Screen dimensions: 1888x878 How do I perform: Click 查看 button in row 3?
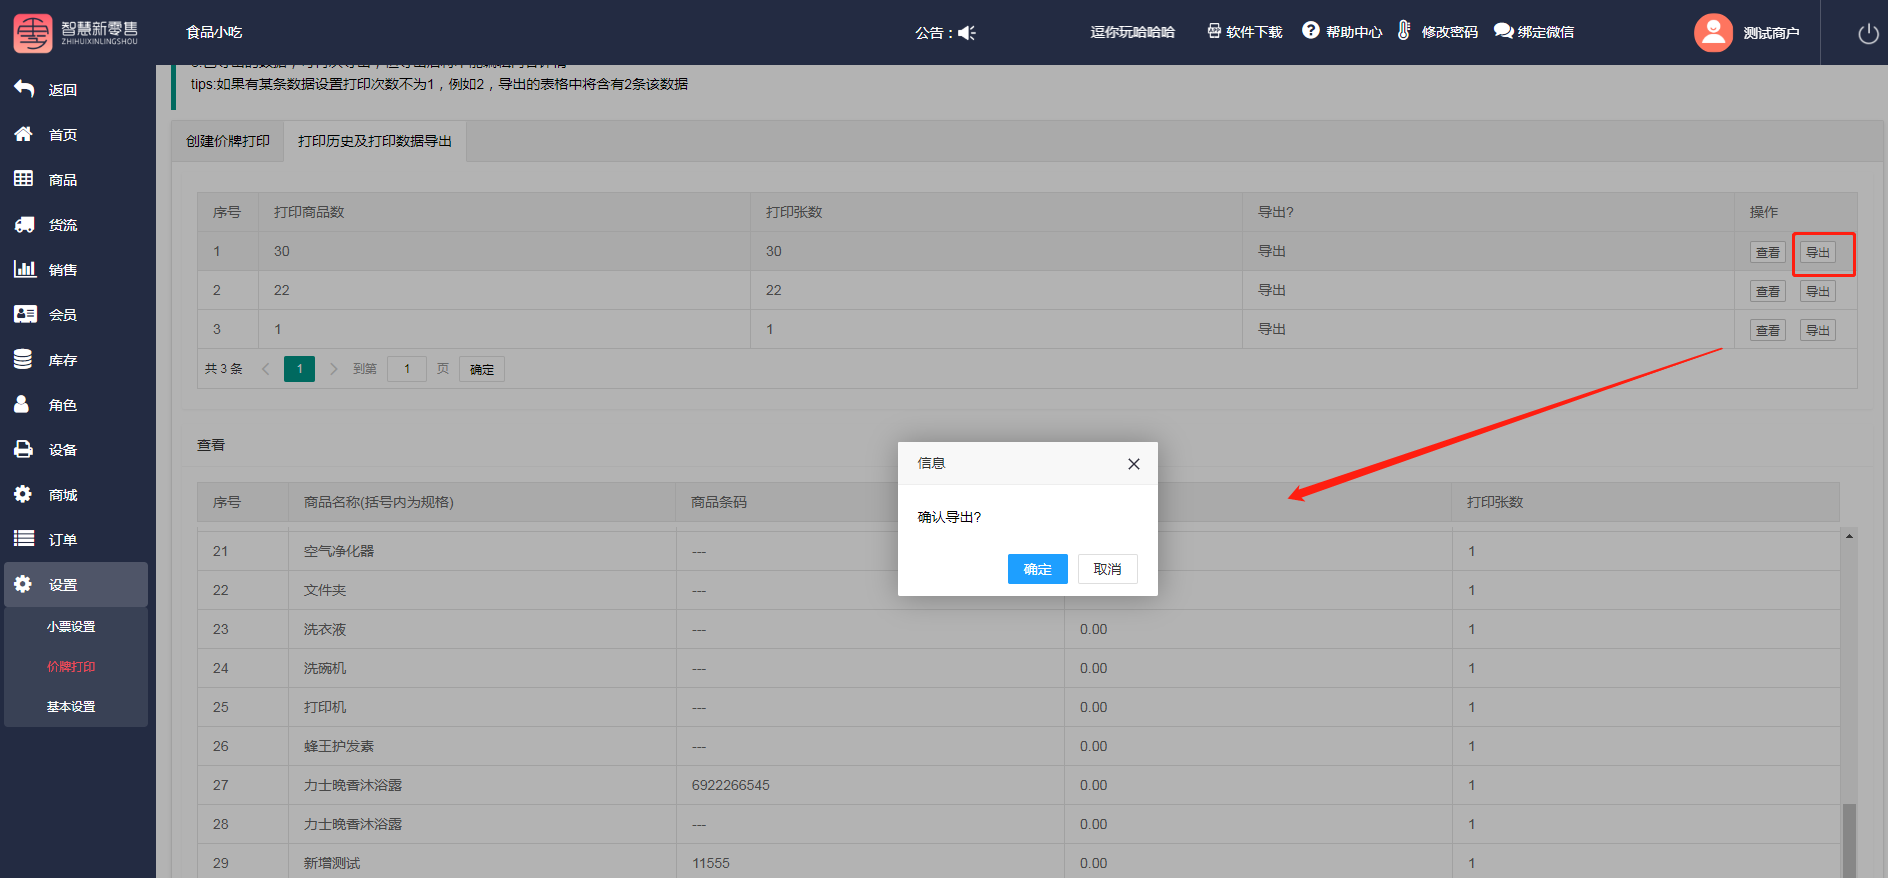[x=1768, y=330]
